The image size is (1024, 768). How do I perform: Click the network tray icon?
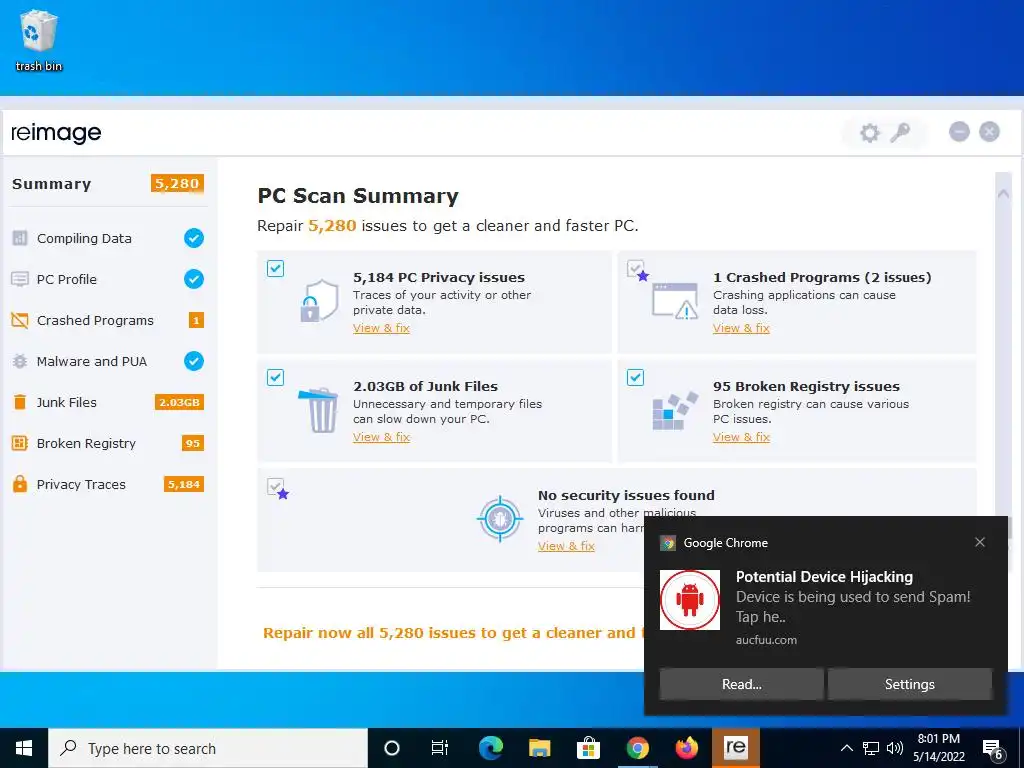(871, 748)
